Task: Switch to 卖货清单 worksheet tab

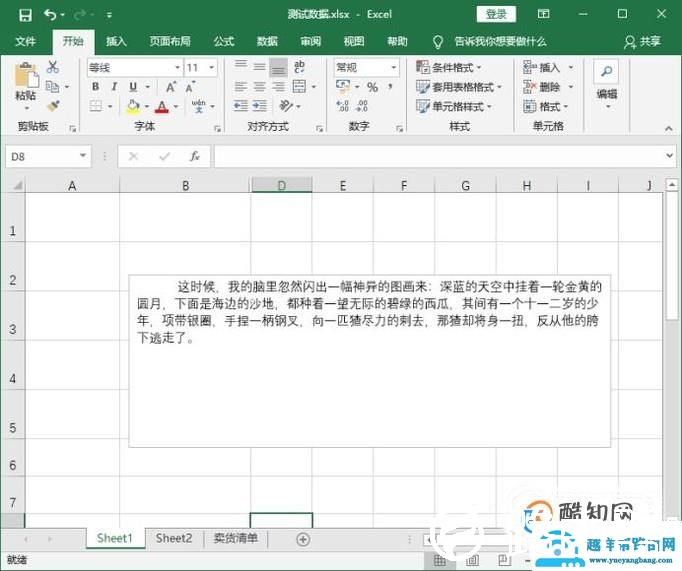Action: coord(235,538)
